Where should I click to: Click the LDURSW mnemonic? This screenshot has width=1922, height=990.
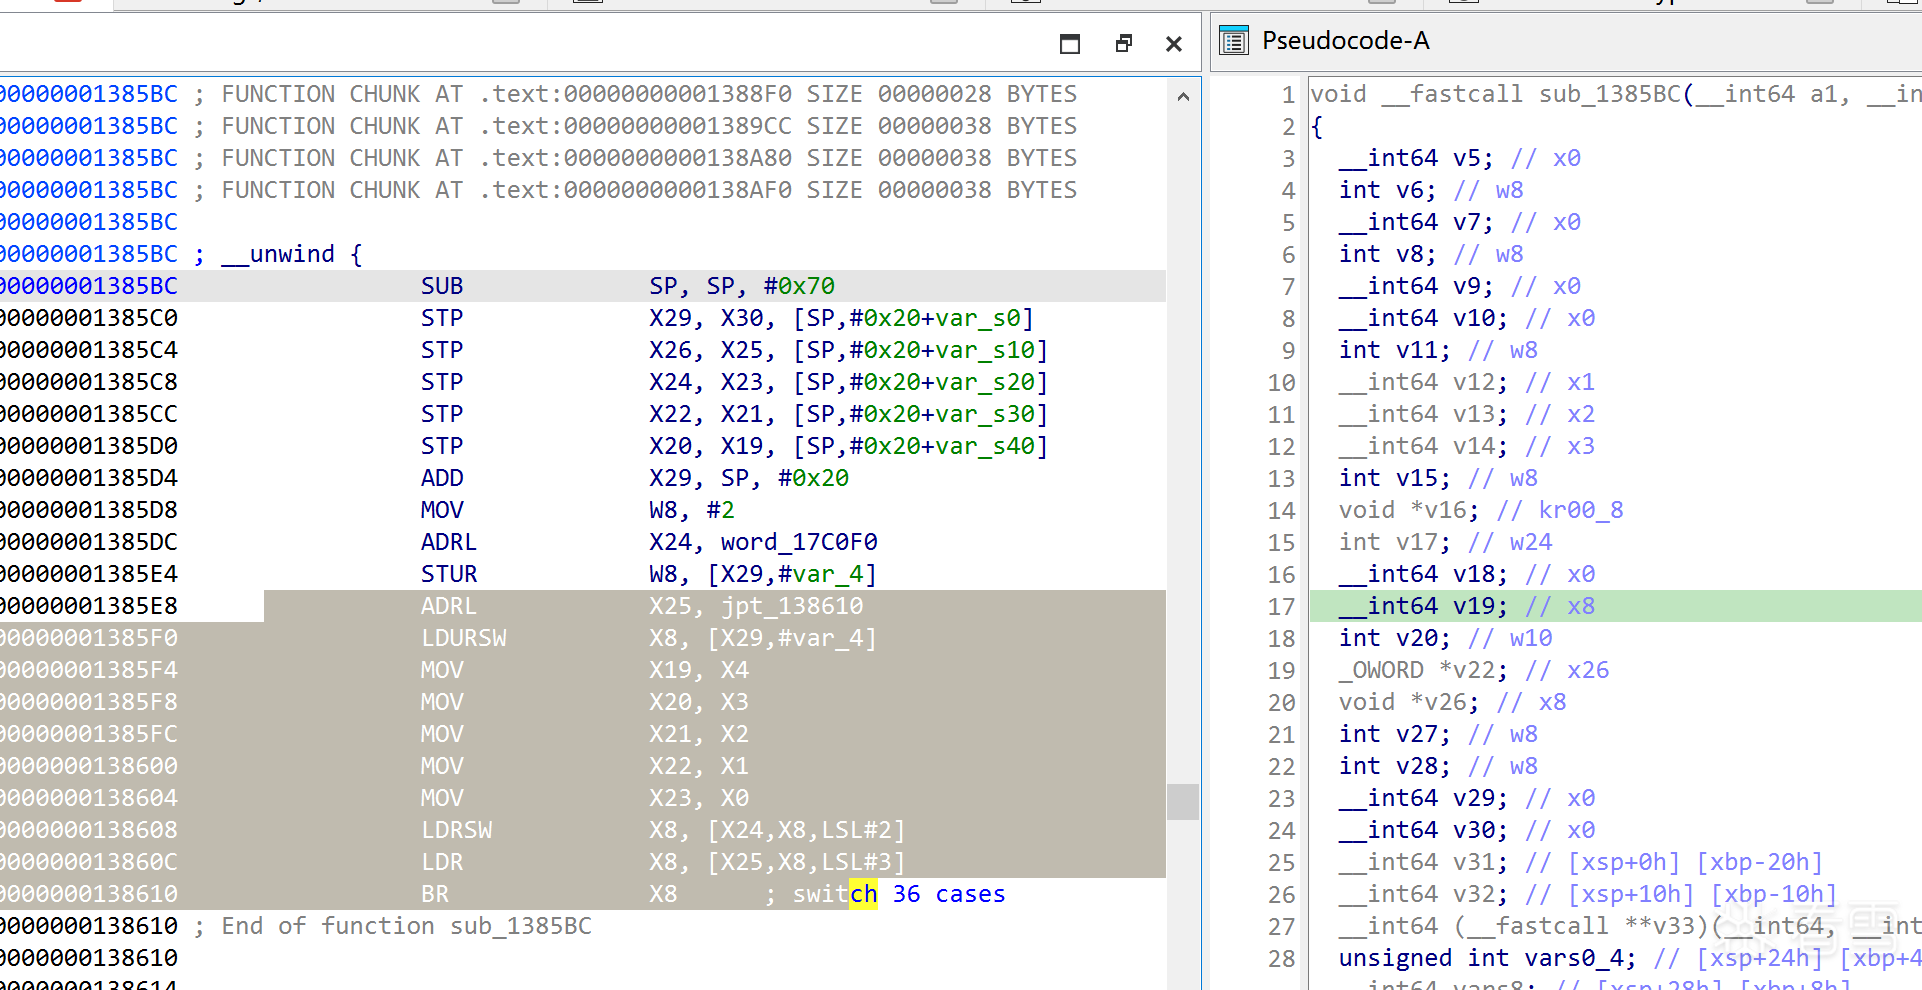coord(464,638)
